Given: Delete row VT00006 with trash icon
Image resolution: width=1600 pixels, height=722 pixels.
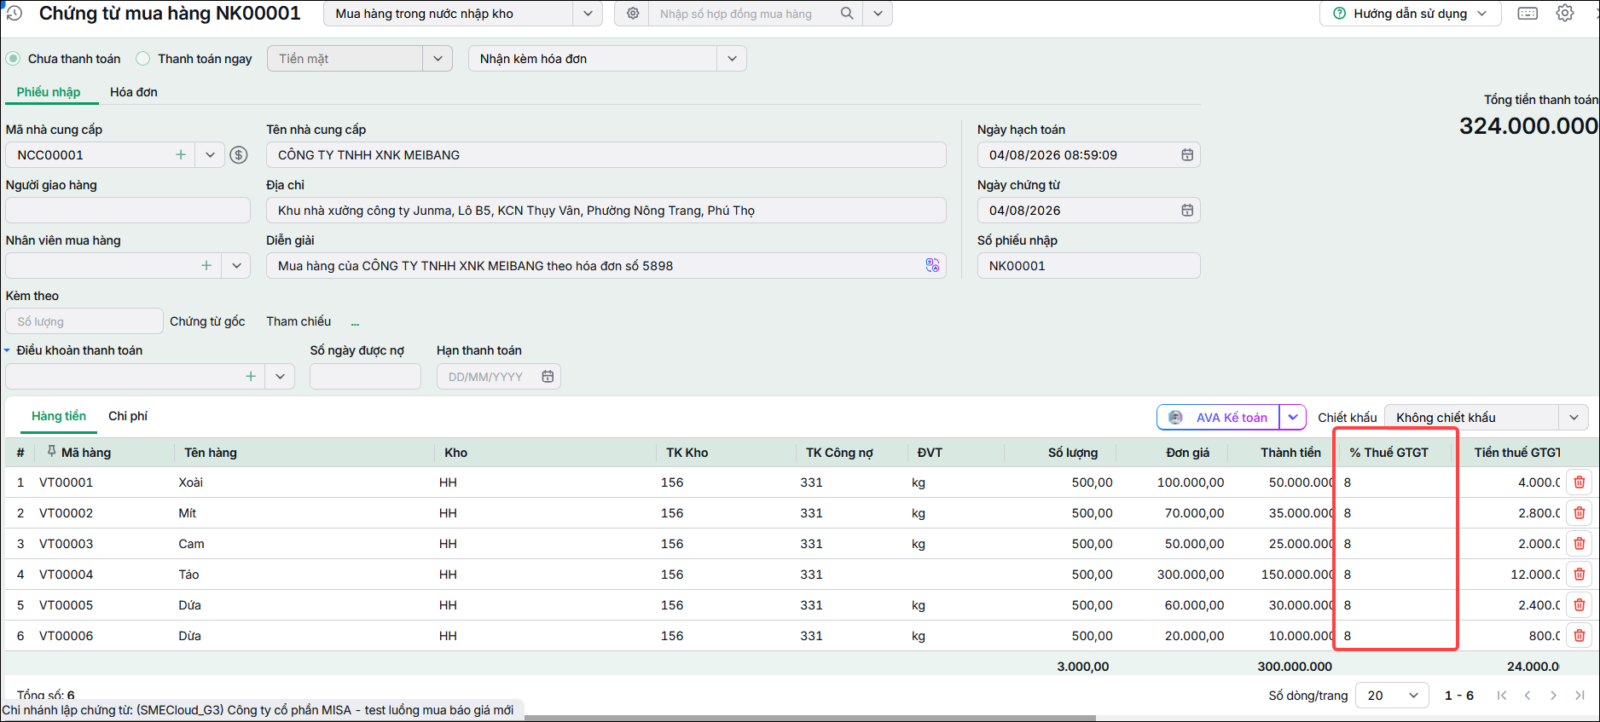Looking at the screenshot, I should pyautogui.click(x=1579, y=636).
